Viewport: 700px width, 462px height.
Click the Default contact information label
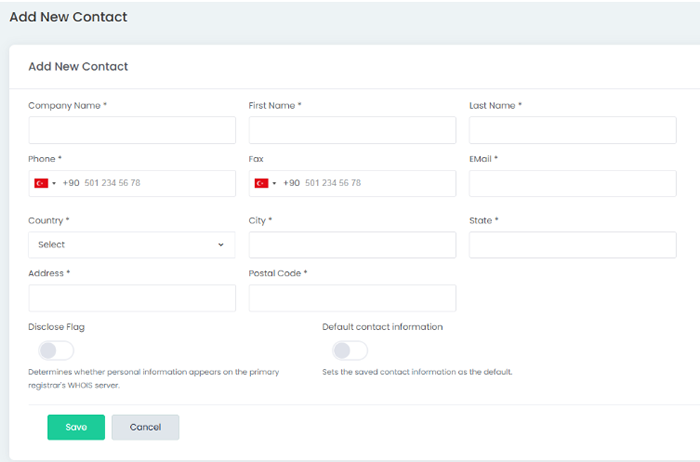tap(383, 327)
